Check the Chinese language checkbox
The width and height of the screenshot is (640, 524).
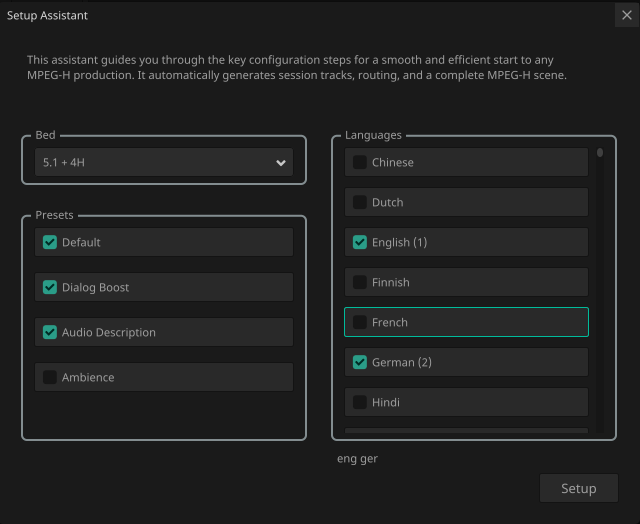point(360,162)
